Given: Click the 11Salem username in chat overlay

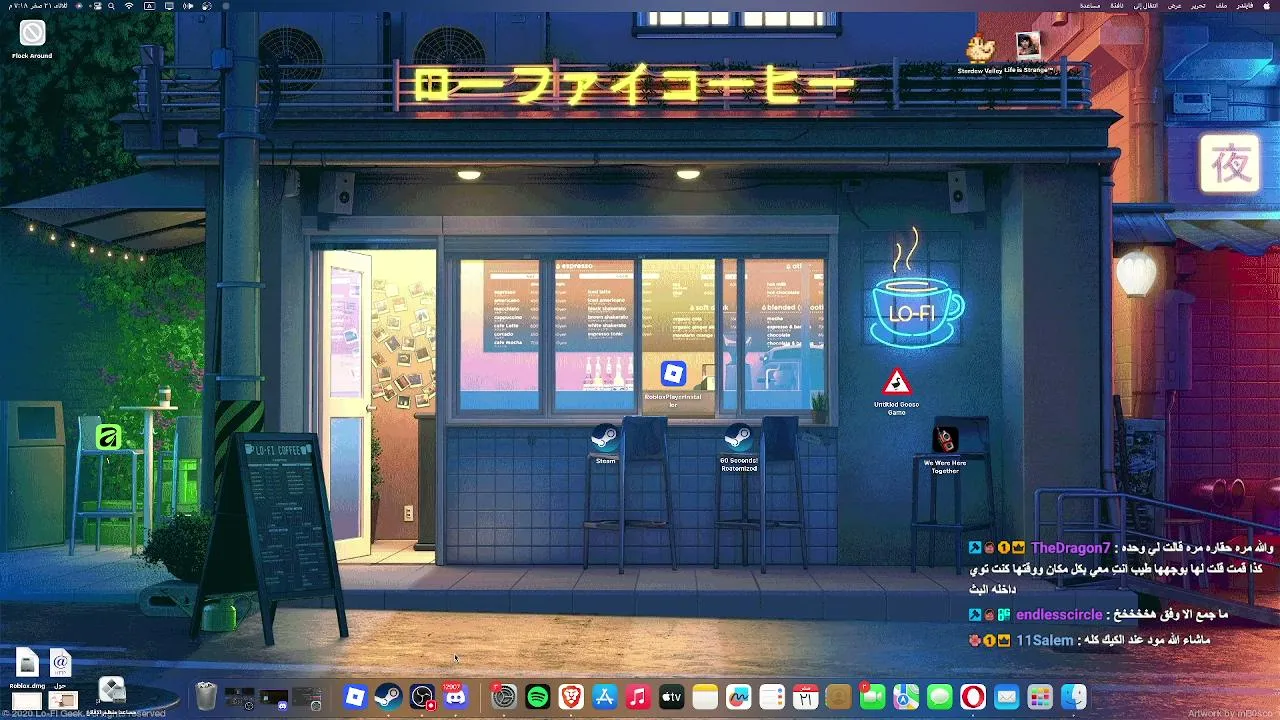Looking at the screenshot, I should click(1045, 640).
